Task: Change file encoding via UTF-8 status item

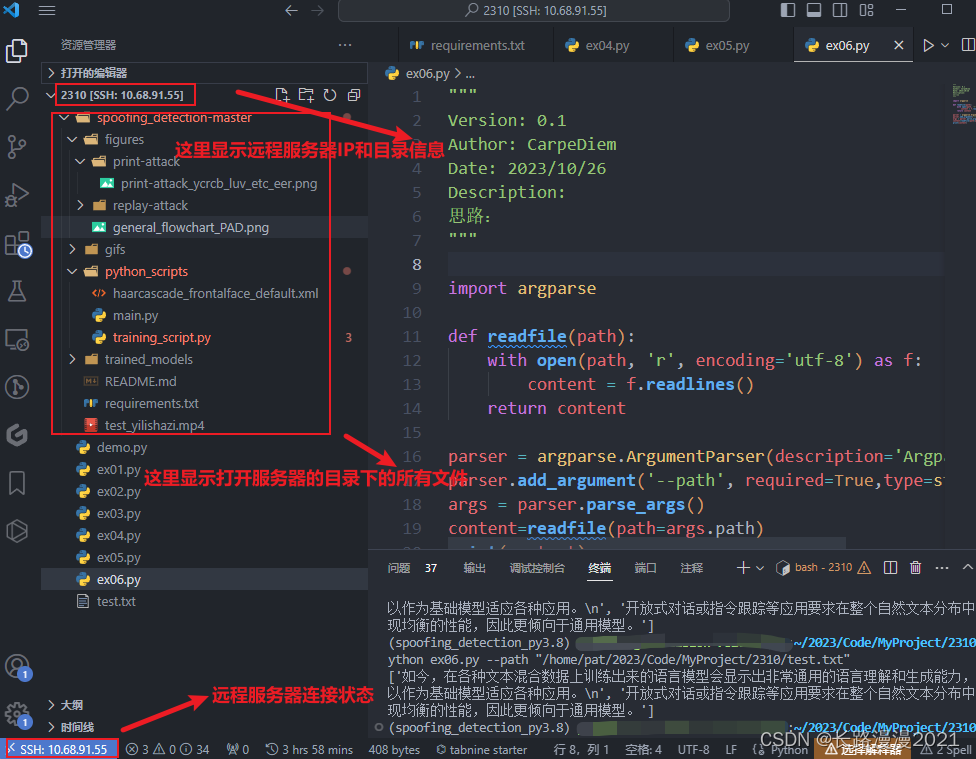Action: (693, 750)
